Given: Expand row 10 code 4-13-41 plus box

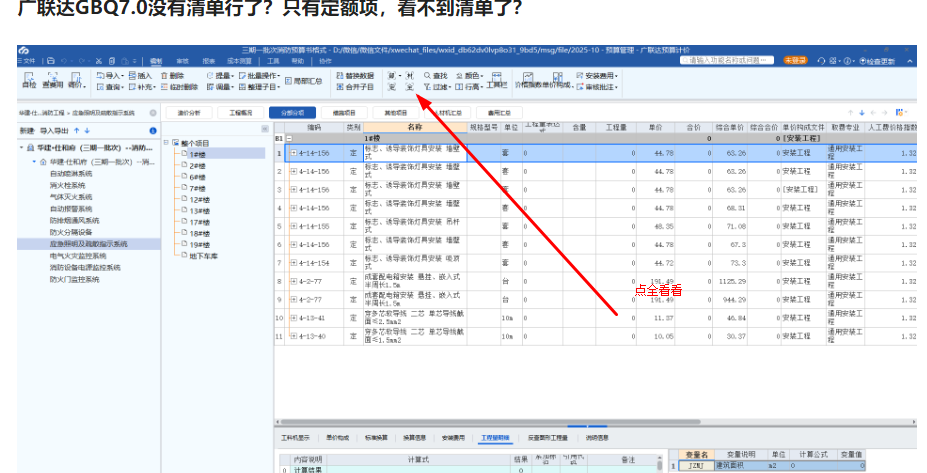Looking at the screenshot, I should [294, 318].
